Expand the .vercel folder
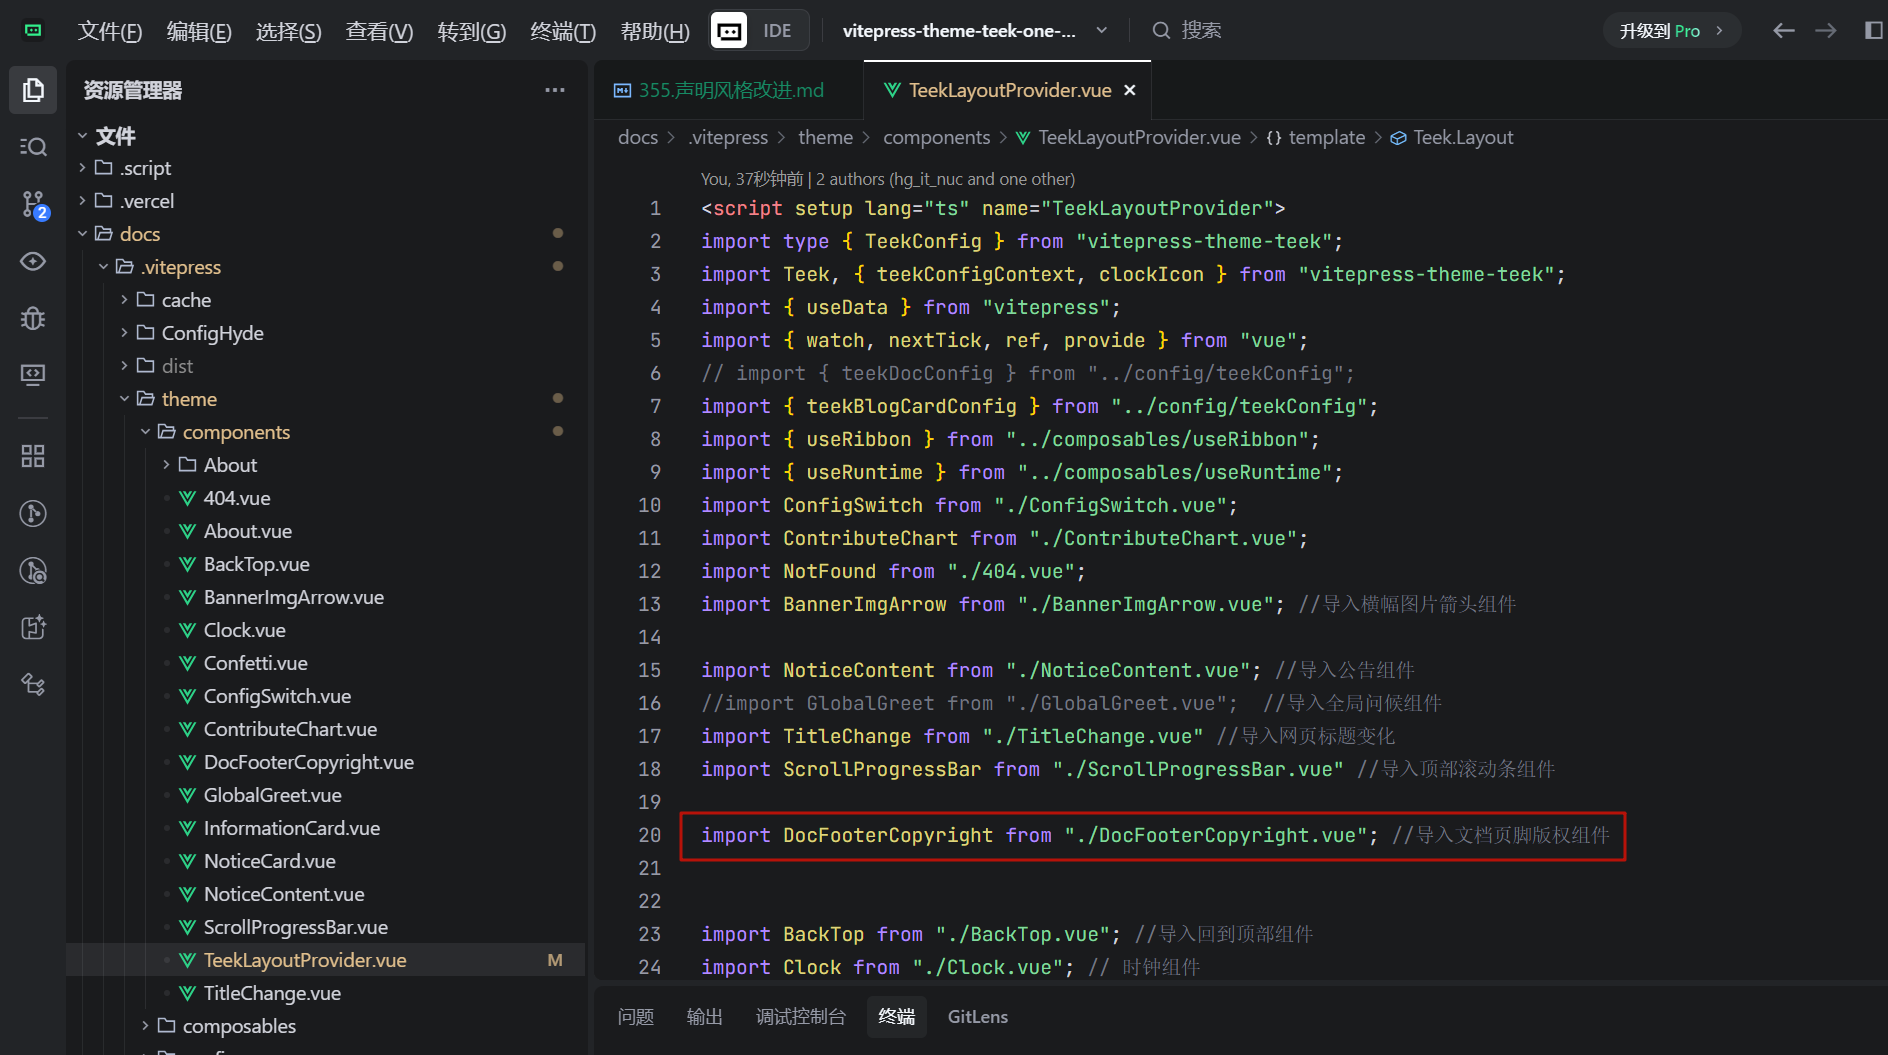1888x1055 pixels. tap(326, 201)
